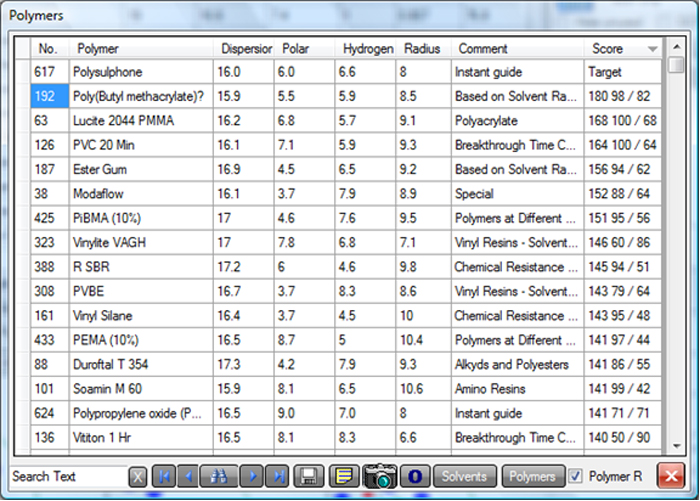Click Alkyds and Polyesters comment cell
Viewport: 700px width, 501px height.
(517, 364)
